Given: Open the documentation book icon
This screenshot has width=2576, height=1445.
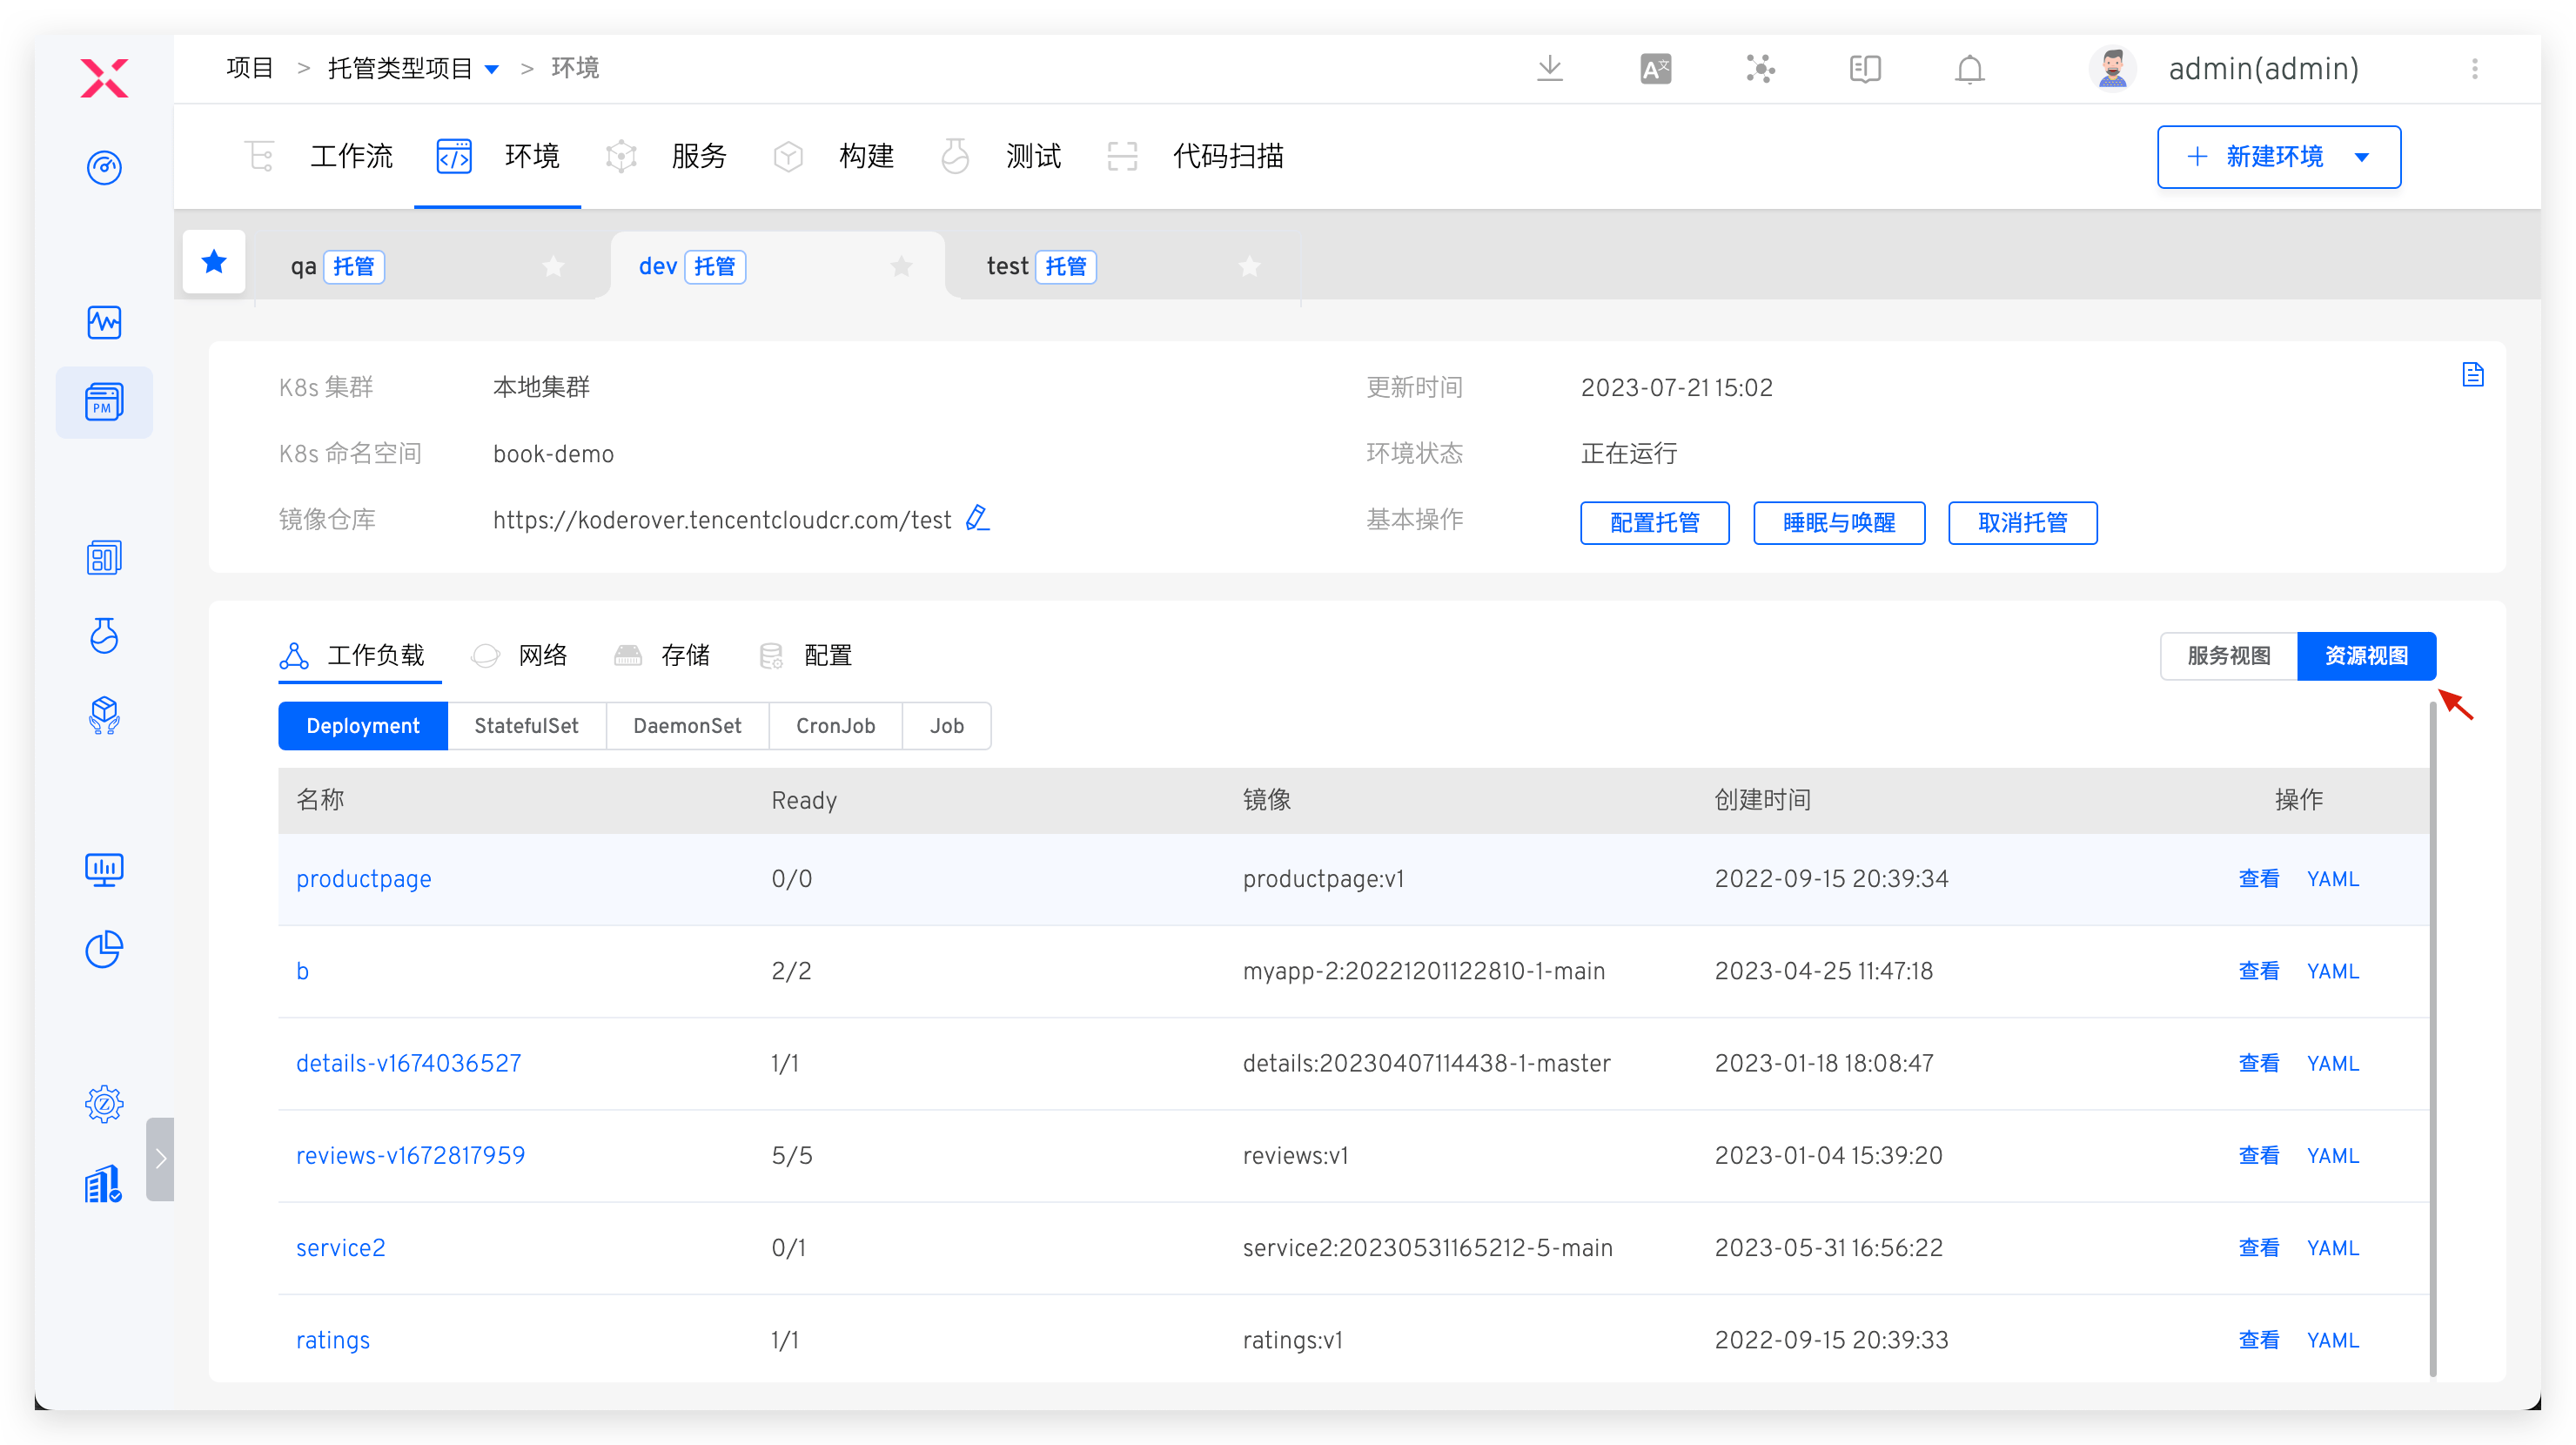Looking at the screenshot, I should (x=1864, y=69).
